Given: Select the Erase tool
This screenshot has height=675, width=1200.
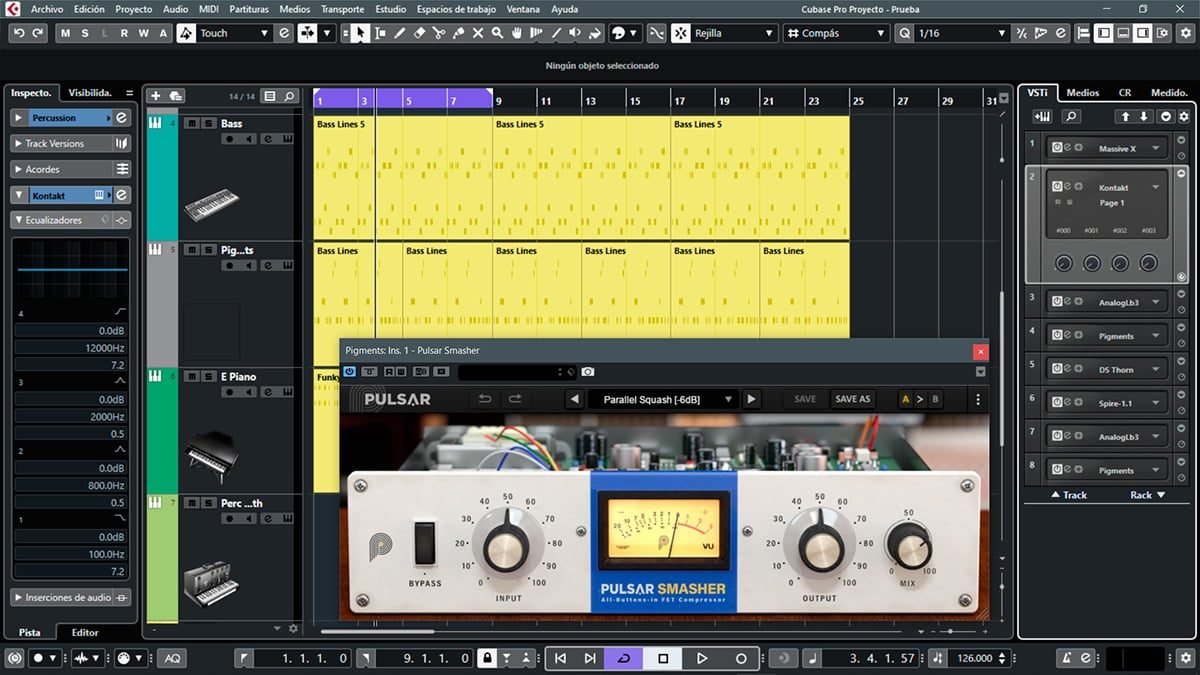Looking at the screenshot, I should coord(419,33).
